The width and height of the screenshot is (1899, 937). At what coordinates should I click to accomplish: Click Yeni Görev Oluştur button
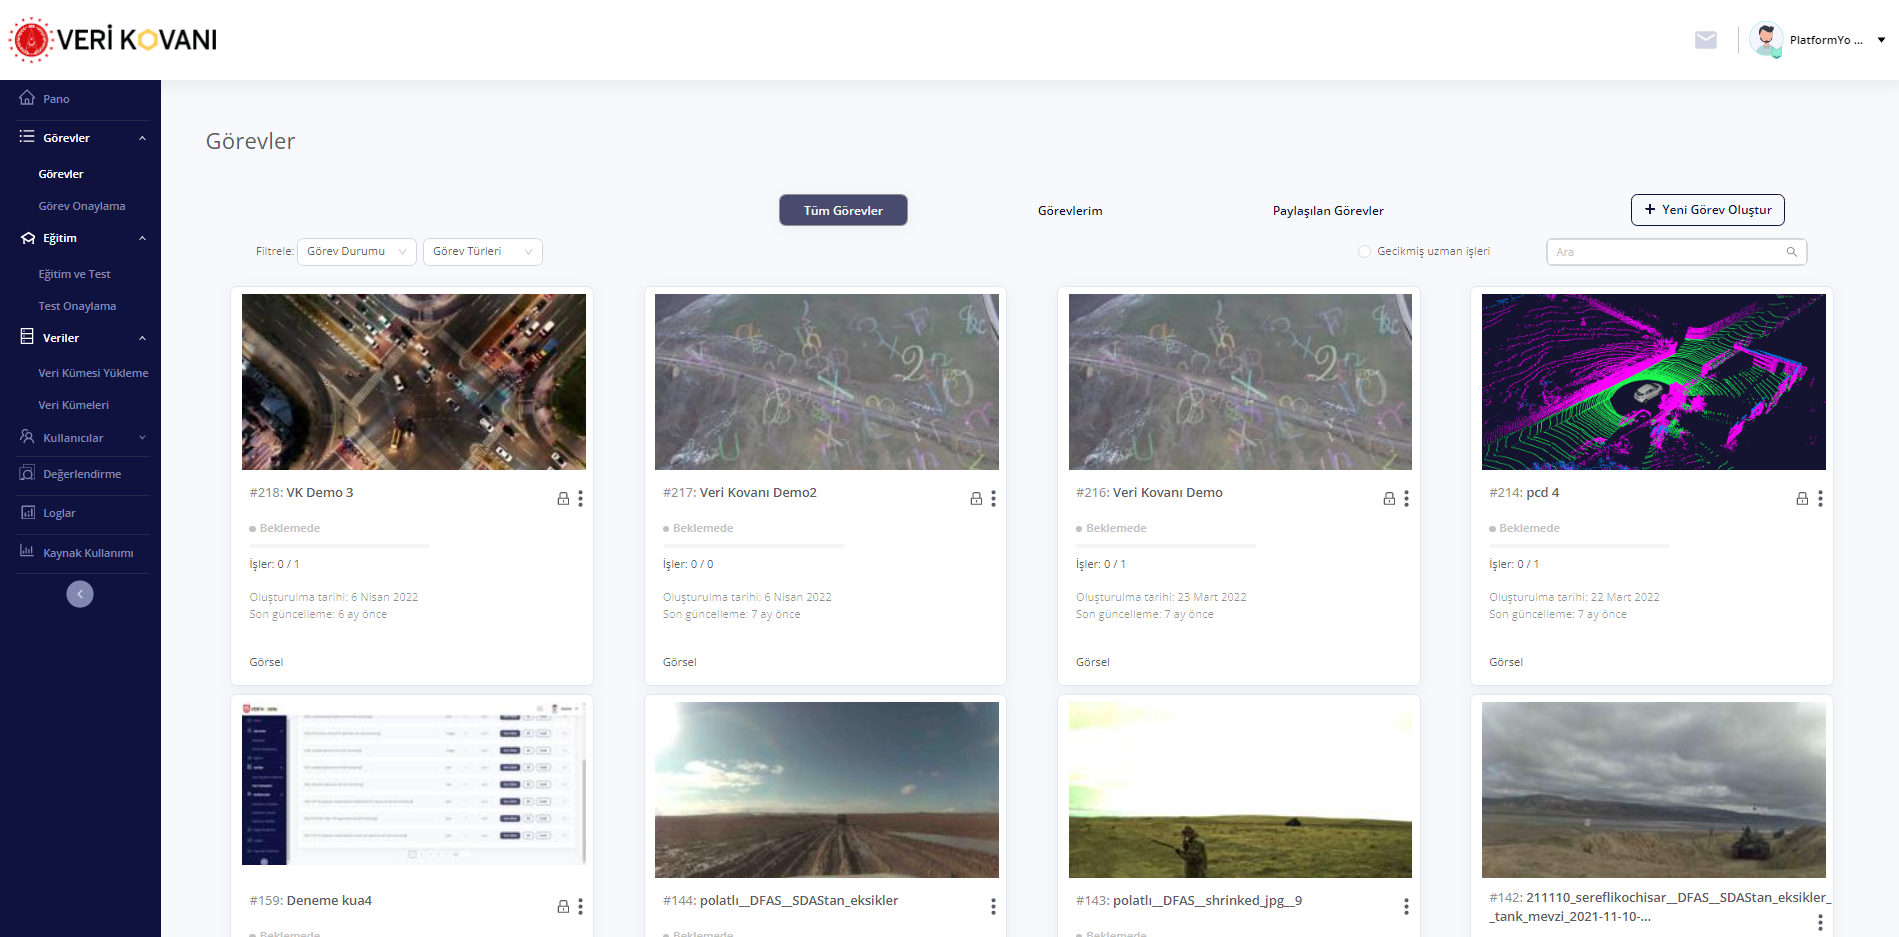[x=1707, y=210]
